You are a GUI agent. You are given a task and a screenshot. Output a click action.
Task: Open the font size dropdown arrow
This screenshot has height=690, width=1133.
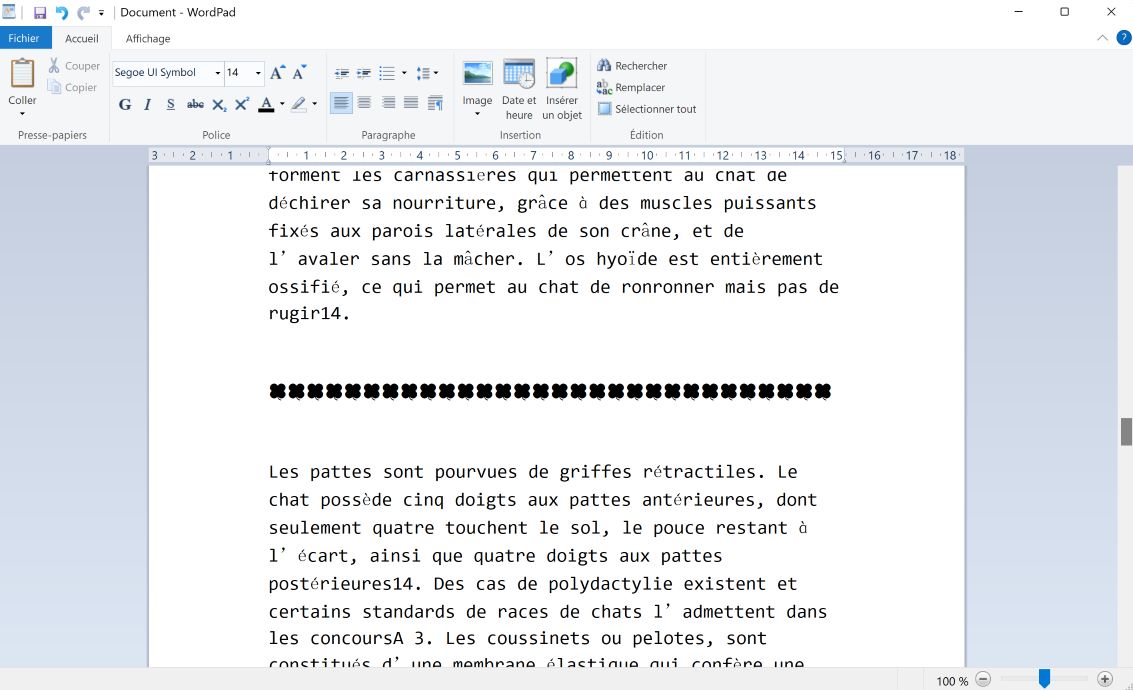pos(258,73)
